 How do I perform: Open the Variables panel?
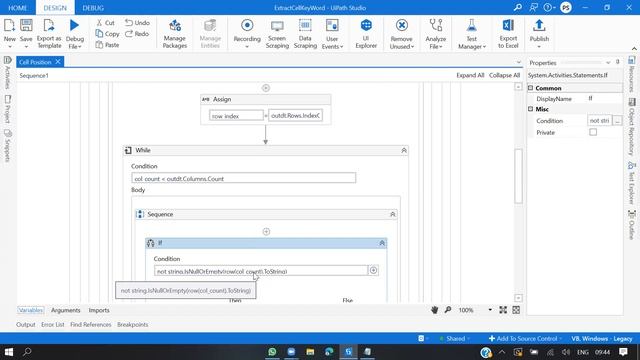(31, 310)
